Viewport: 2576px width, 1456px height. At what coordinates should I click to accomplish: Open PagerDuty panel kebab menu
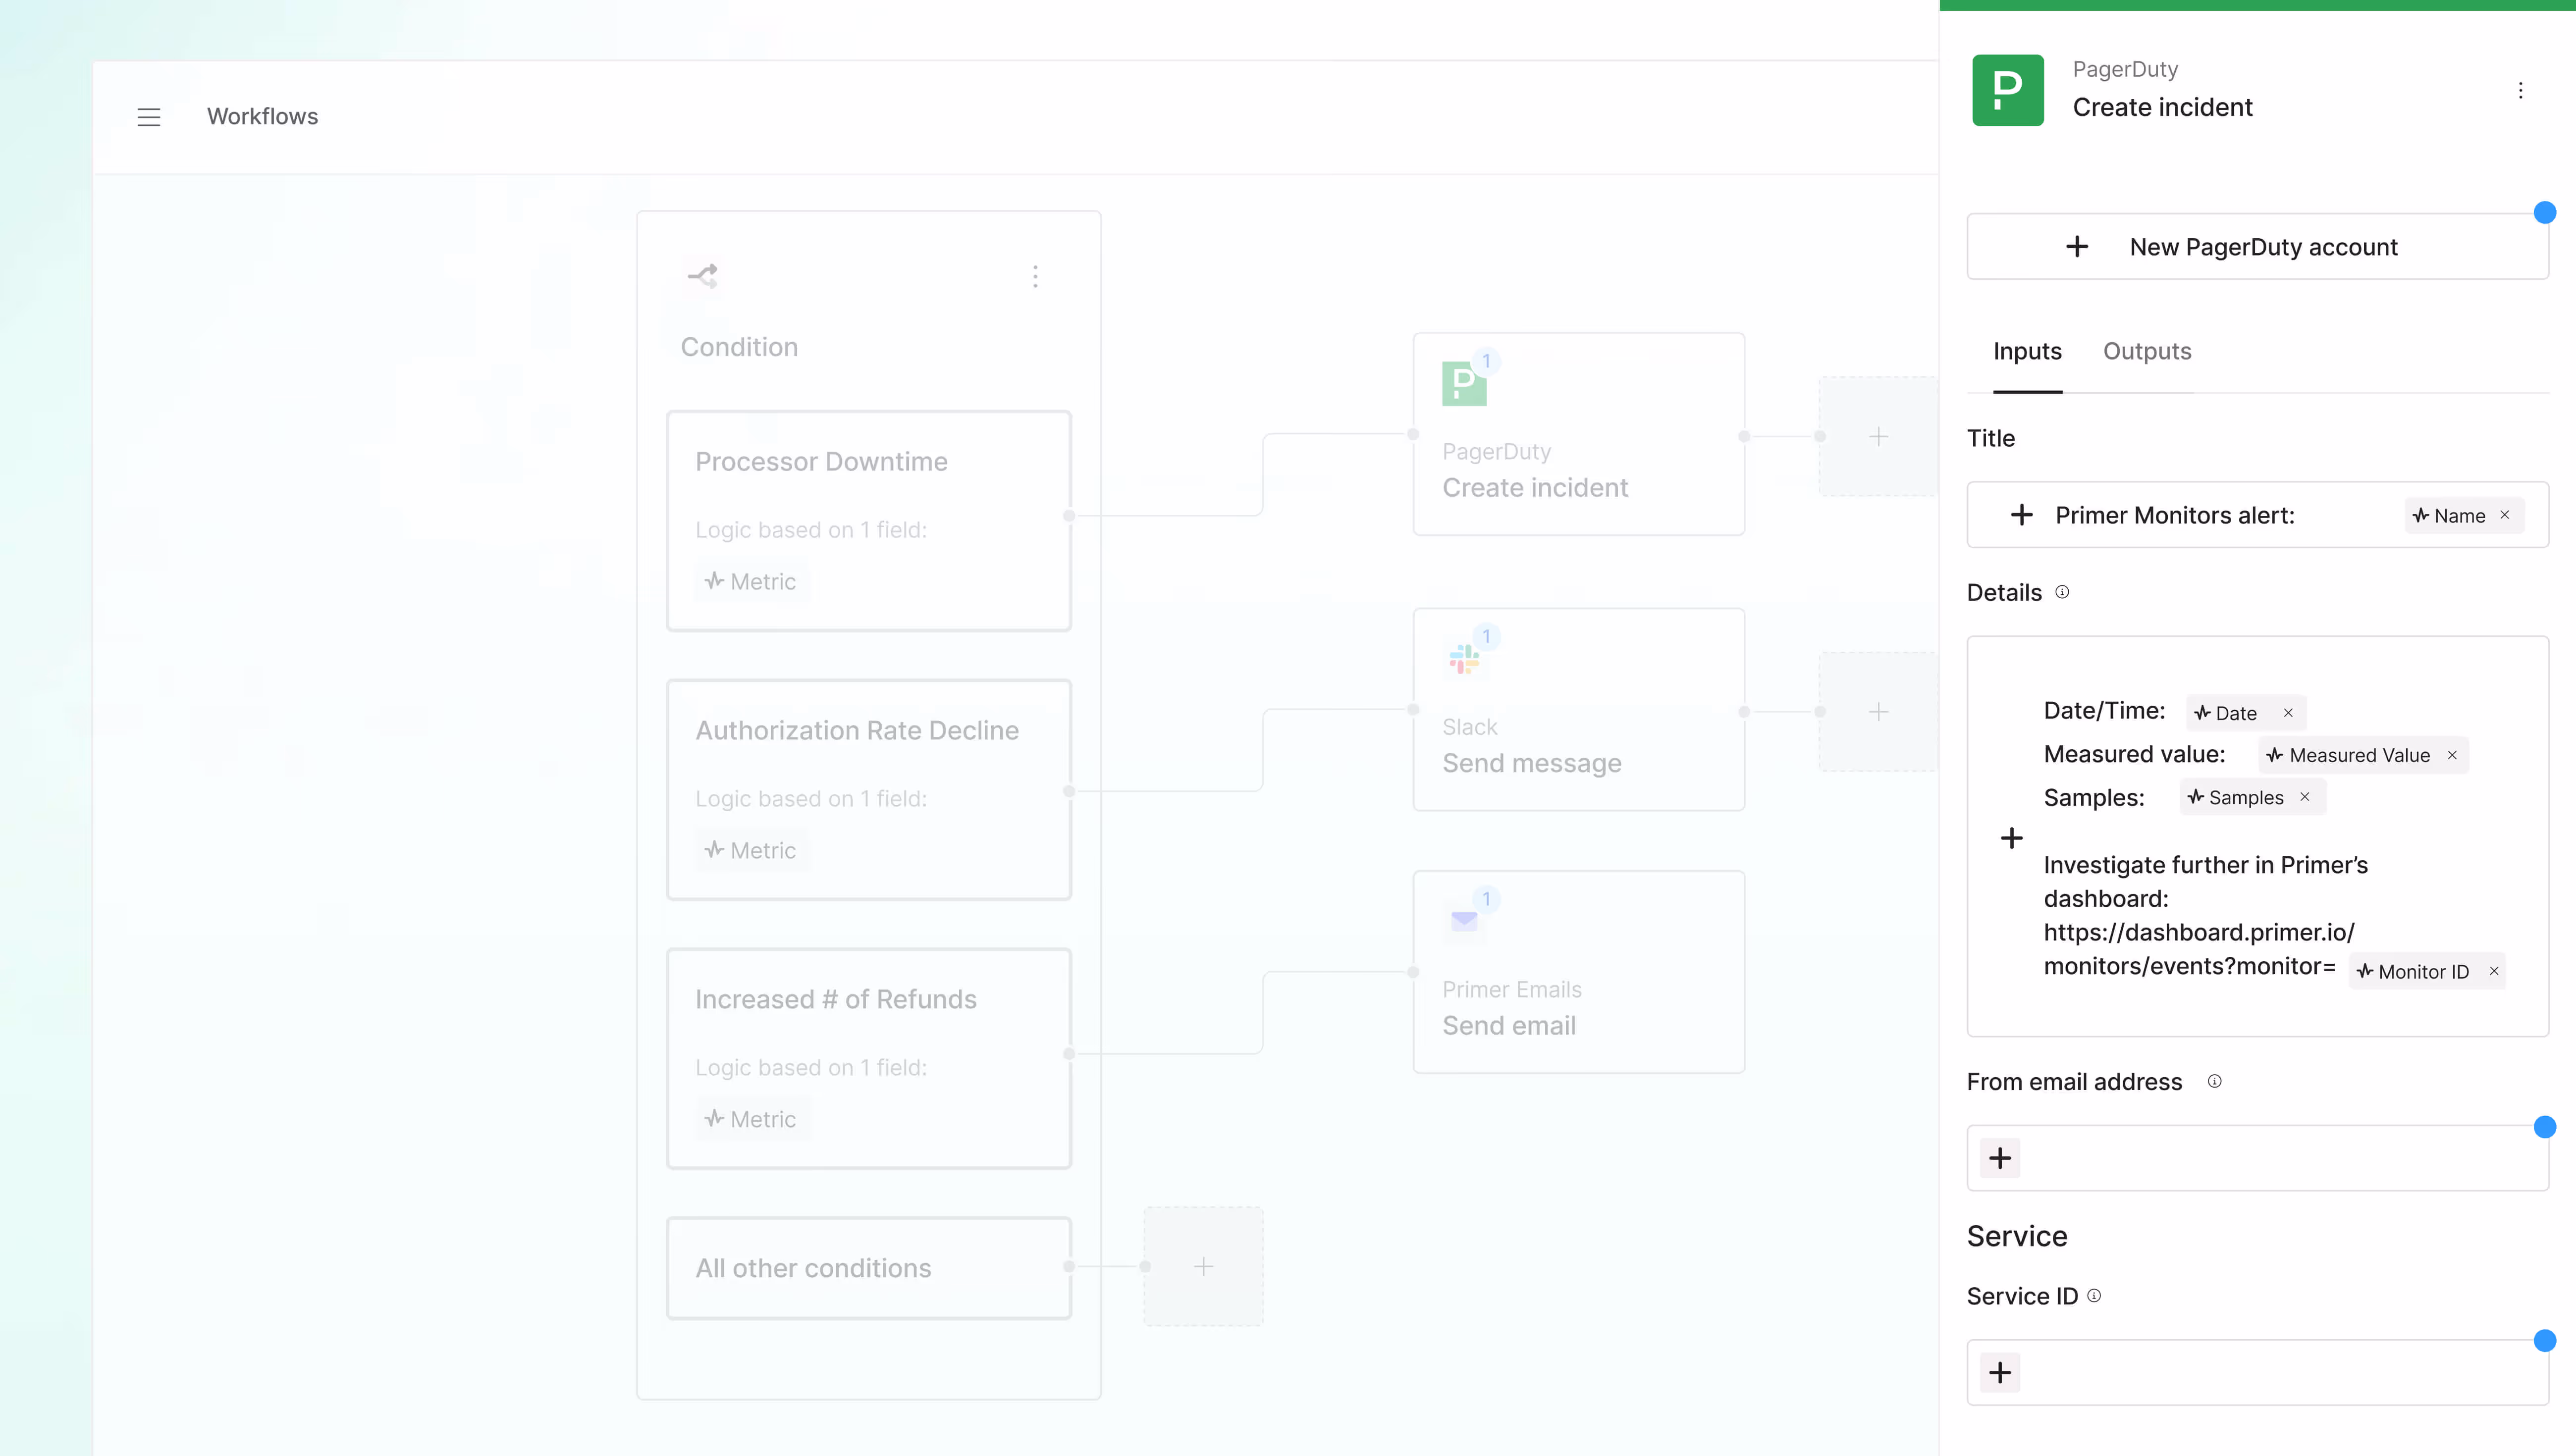(x=2520, y=91)
